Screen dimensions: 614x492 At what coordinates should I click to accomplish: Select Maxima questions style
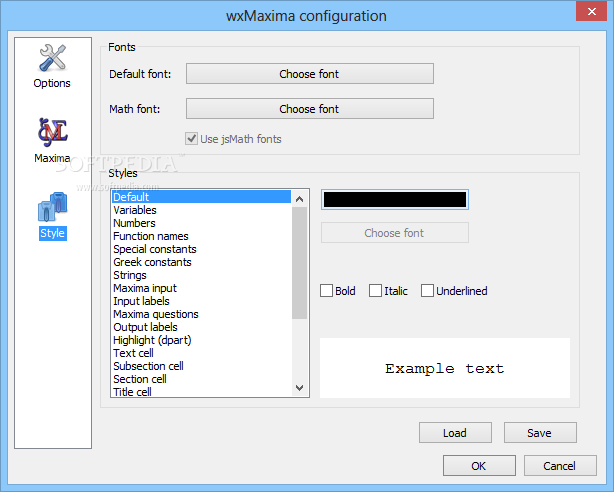(201, 314)
